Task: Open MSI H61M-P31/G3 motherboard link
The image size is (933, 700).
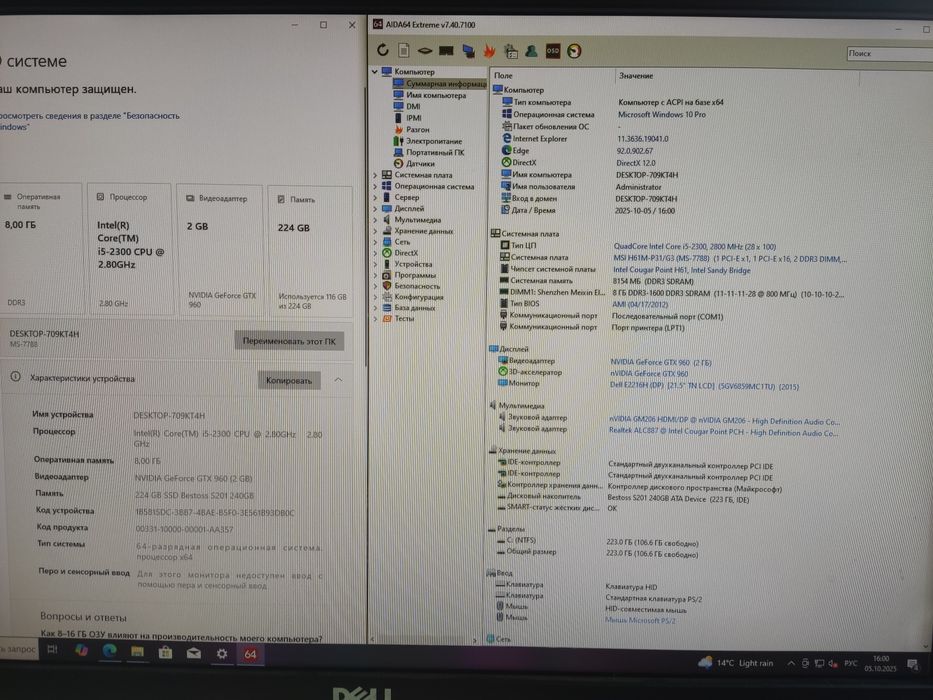Action: pos(730,258)
